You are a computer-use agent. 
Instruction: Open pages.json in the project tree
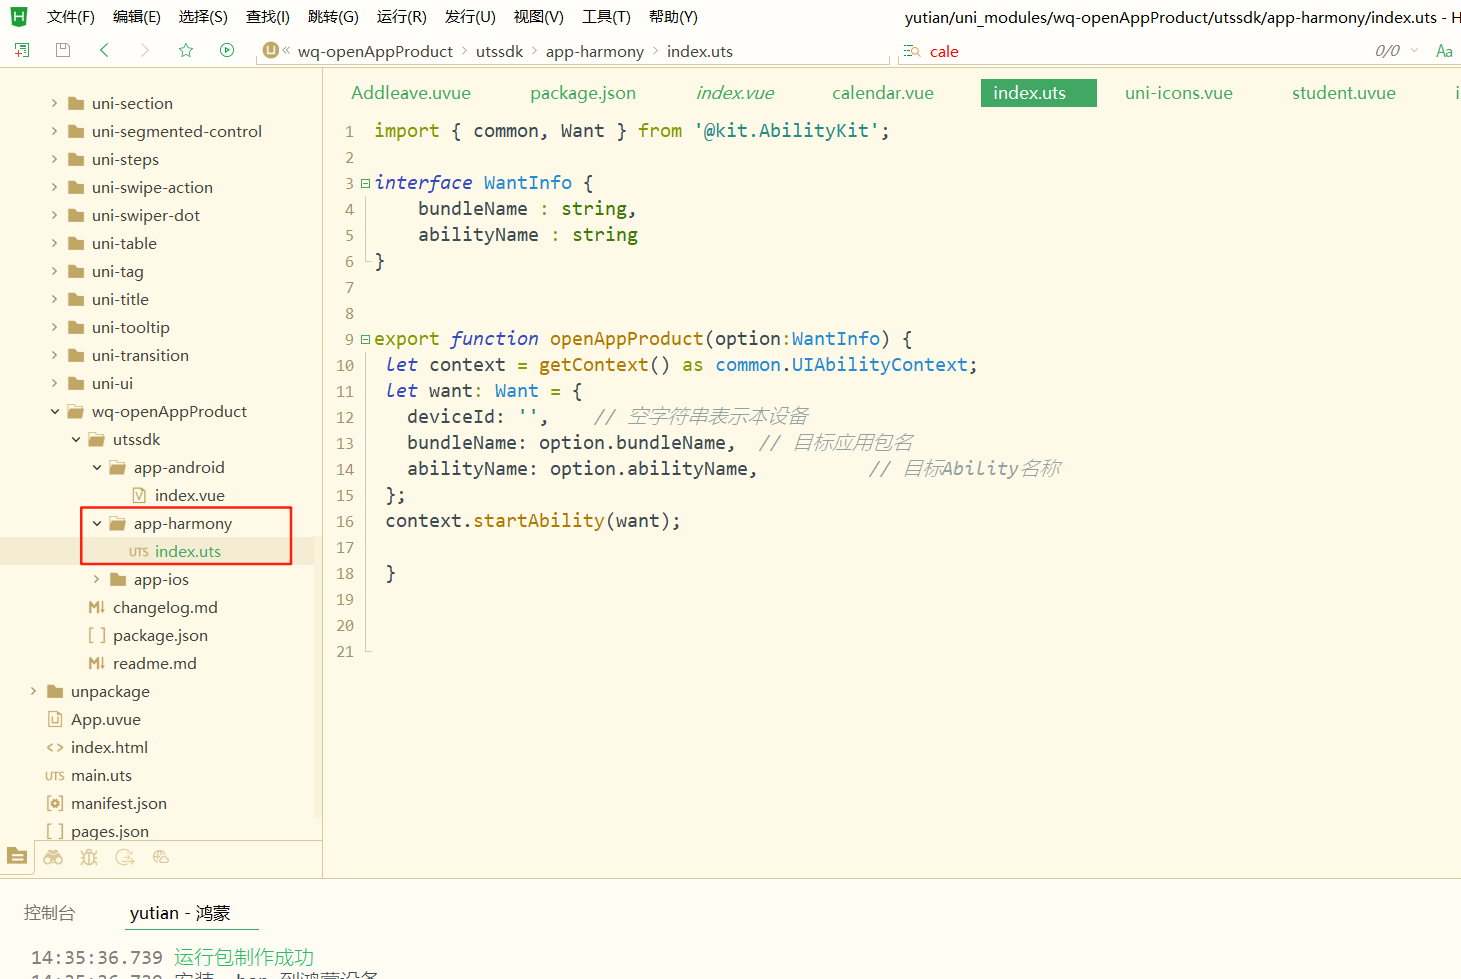pyautogui.click(x=110, y=831)
